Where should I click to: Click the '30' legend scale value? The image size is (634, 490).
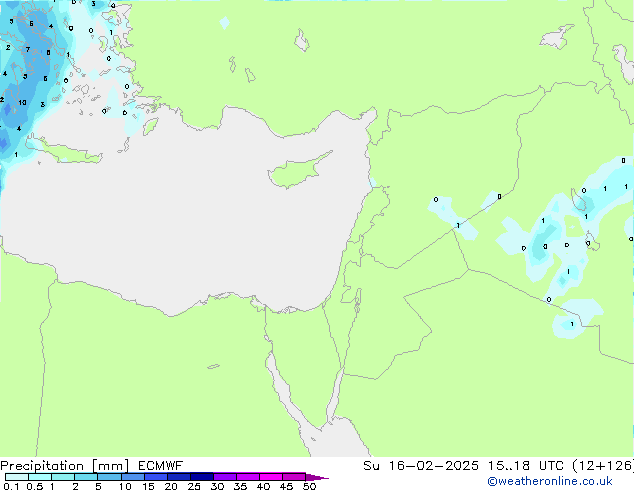coord(217,486)
